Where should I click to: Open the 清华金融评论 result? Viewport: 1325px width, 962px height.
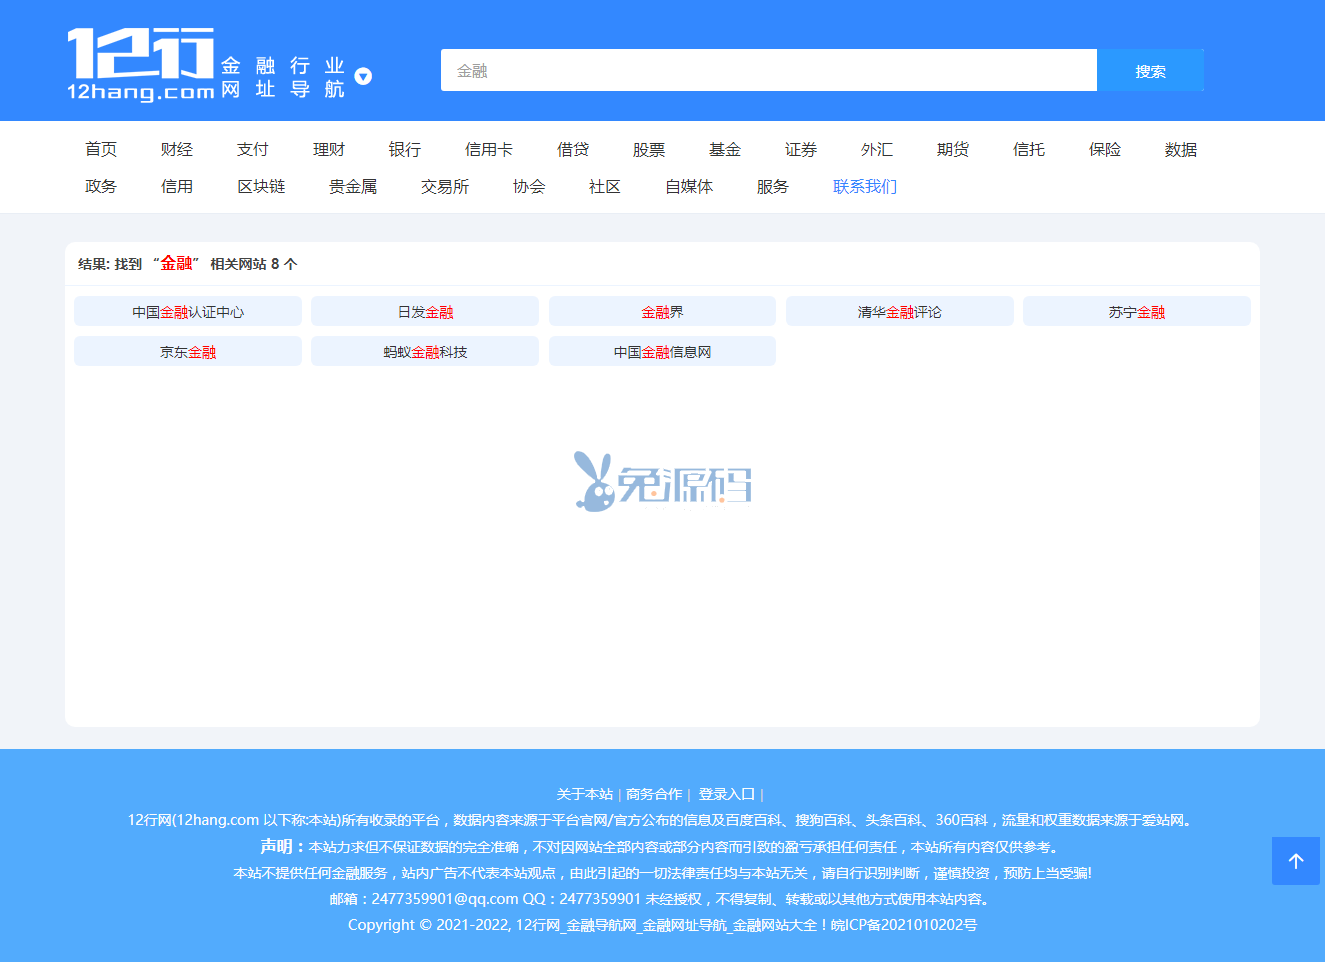[x=900, y=311]
